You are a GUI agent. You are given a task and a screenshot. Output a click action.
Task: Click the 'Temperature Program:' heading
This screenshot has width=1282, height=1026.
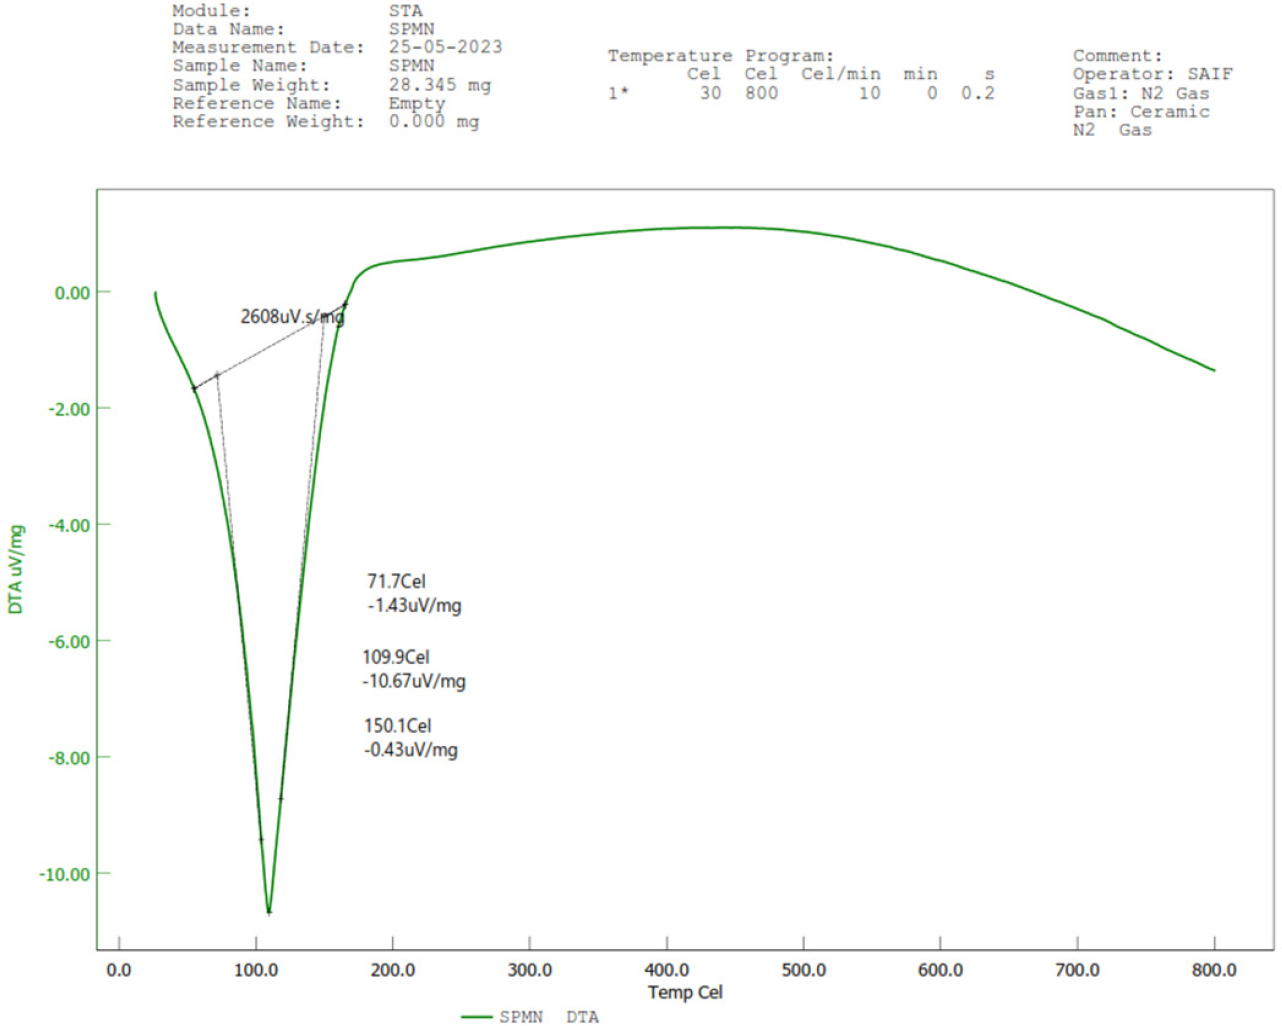tap(721, 56)
